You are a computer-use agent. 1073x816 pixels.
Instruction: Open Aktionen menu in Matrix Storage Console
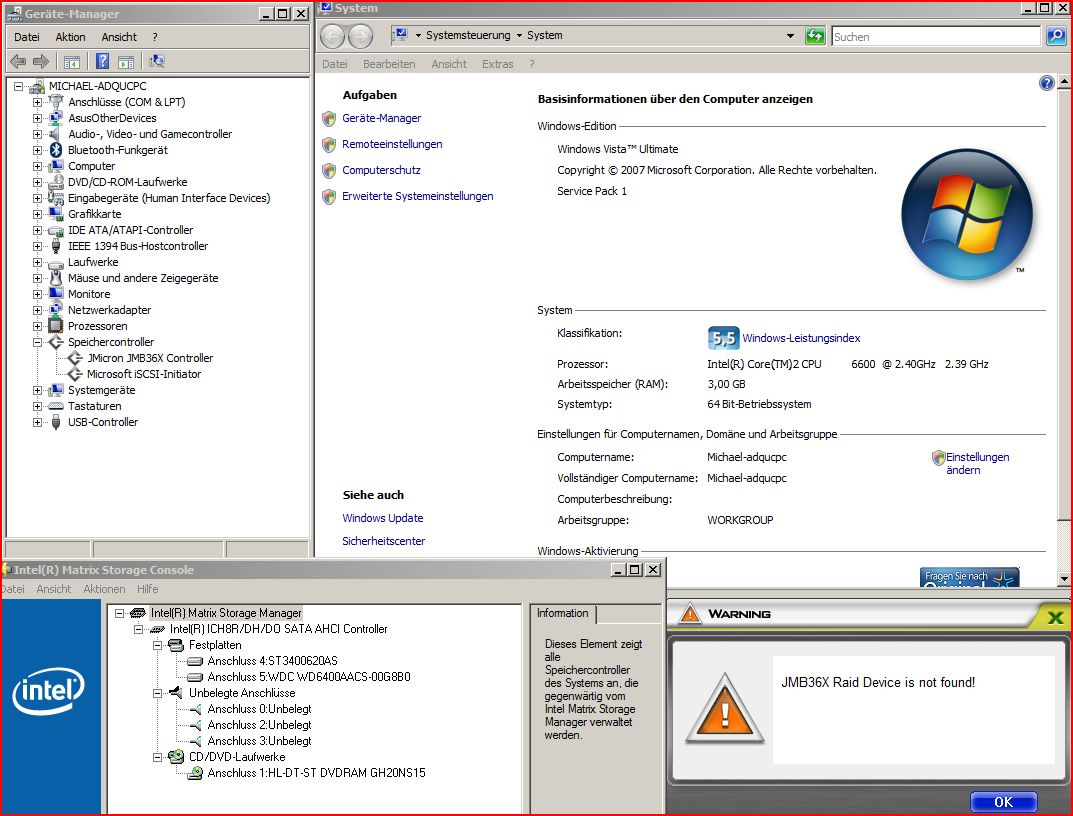pyautogui.click(x=104, y=589)
